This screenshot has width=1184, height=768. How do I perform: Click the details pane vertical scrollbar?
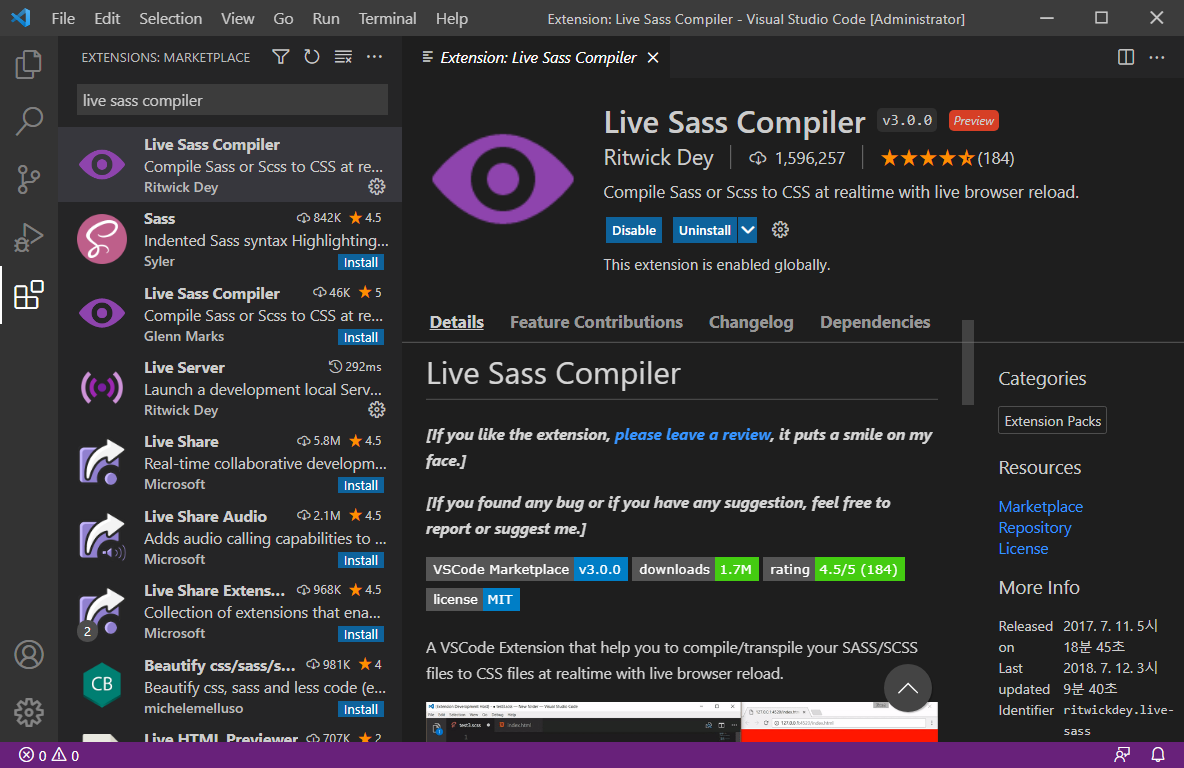pyautogui.click(x=967, y=362)
